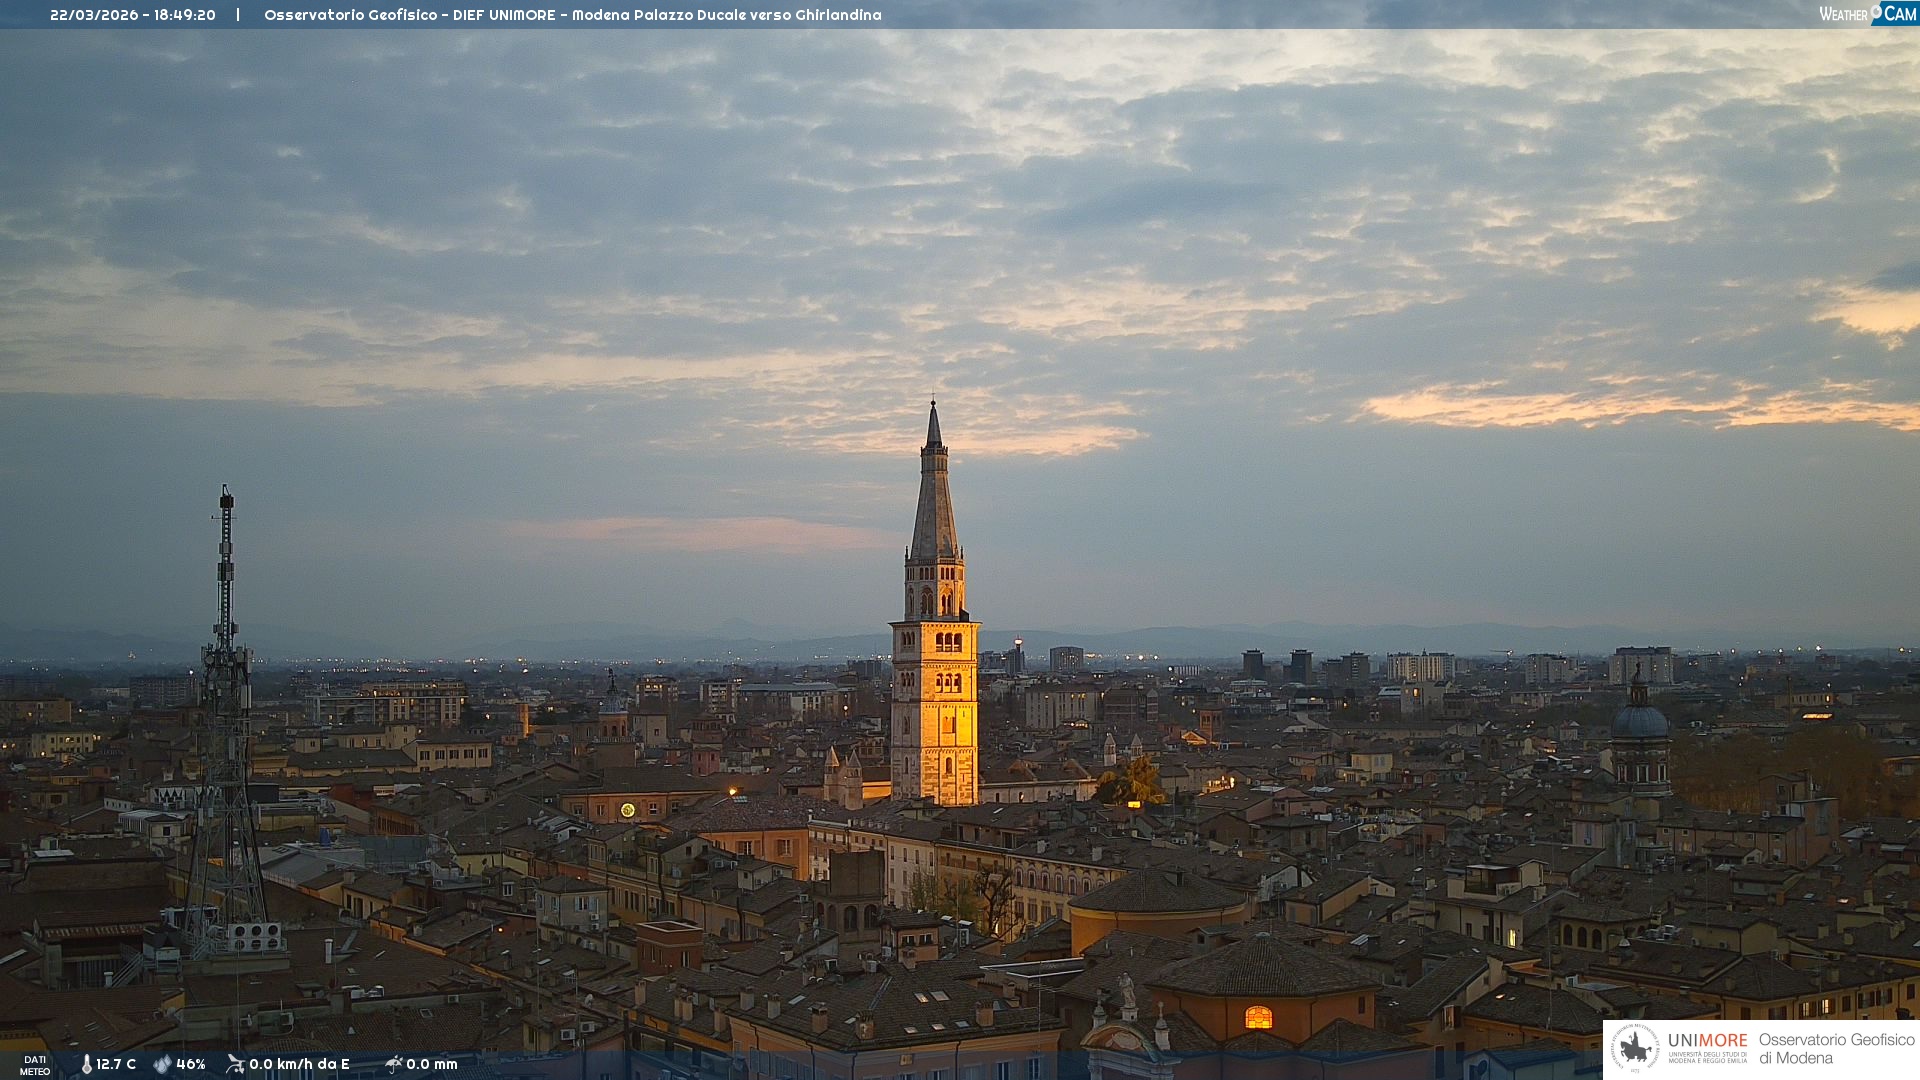Click the lit arched orange window
Viewport: 1920px width, 1080px height.
pos(1258,1017)
